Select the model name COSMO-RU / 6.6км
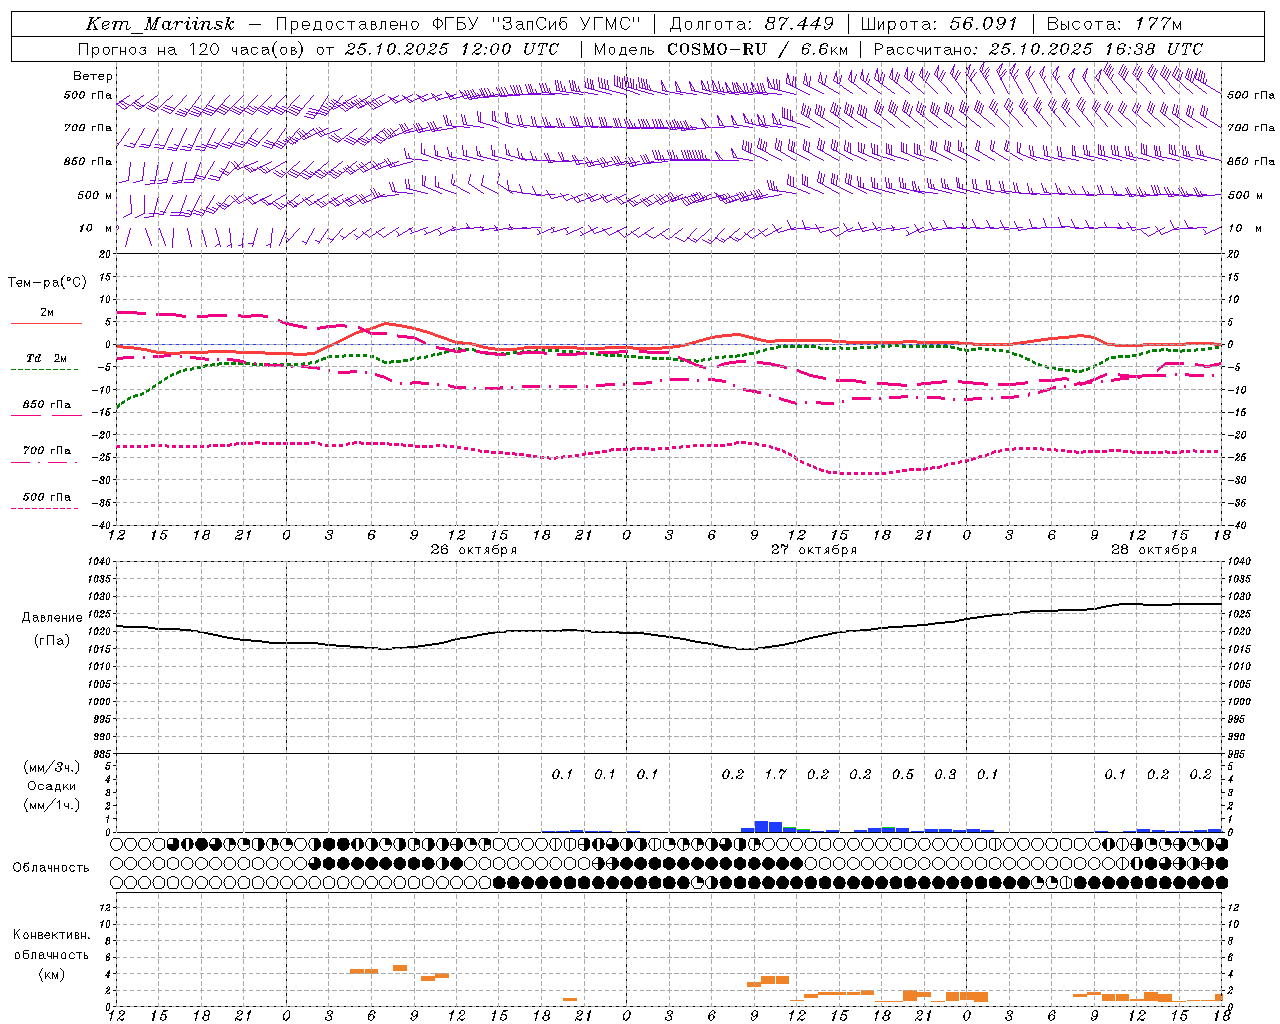The height and width of the screenshot is (1024, 1280). pos(758,49)
